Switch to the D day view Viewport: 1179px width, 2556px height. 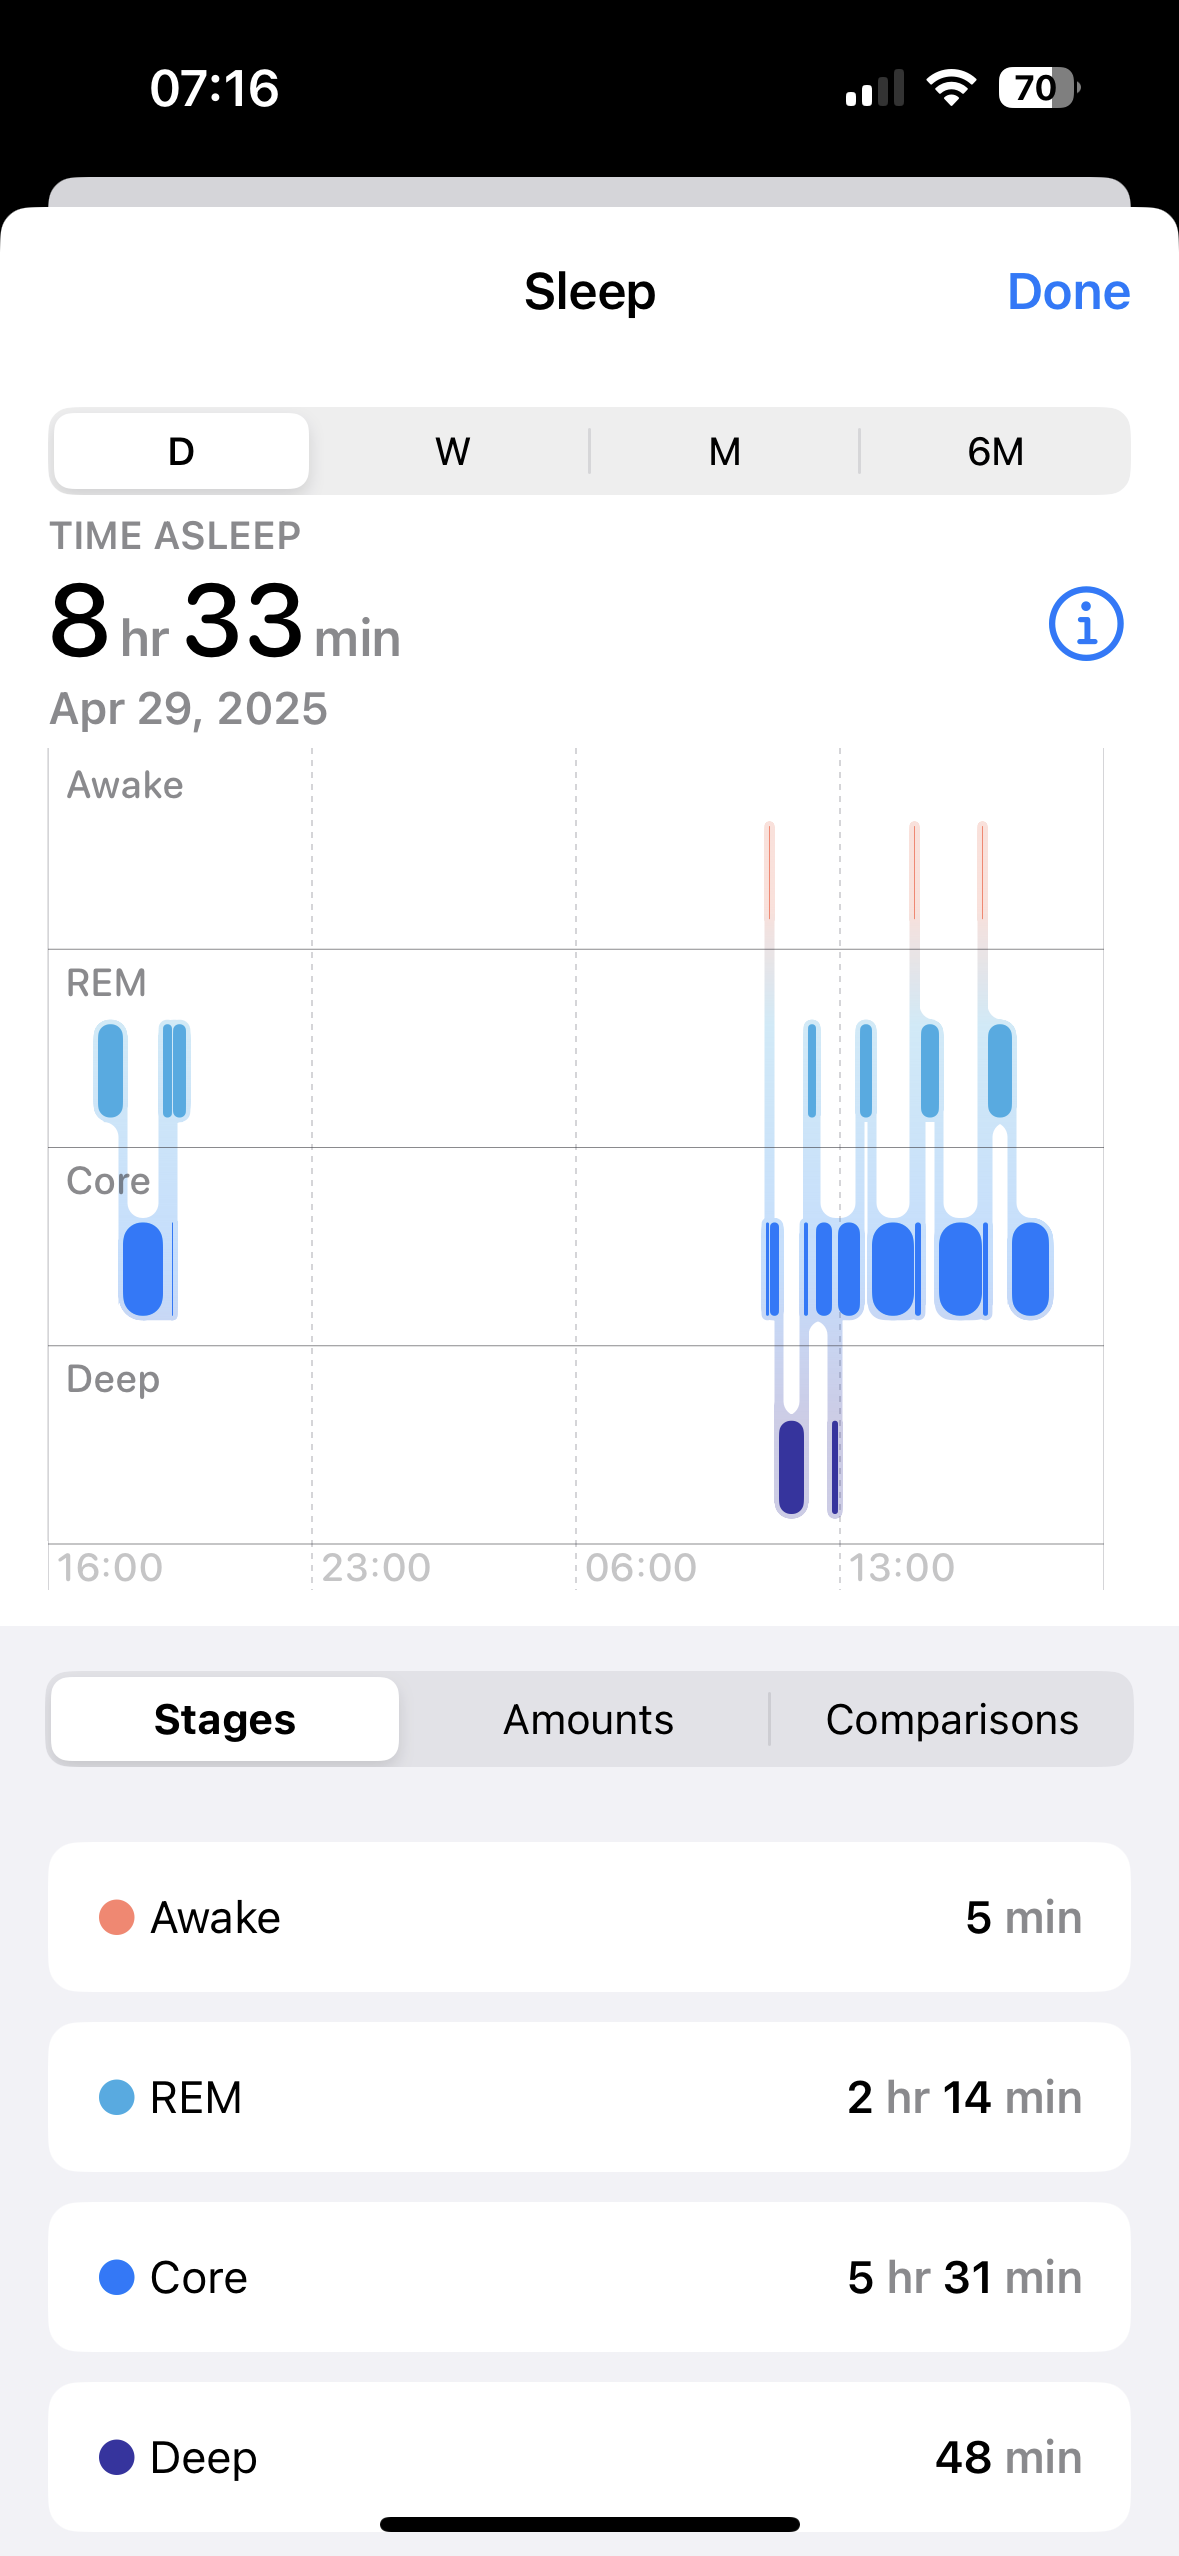click(181, 451)
